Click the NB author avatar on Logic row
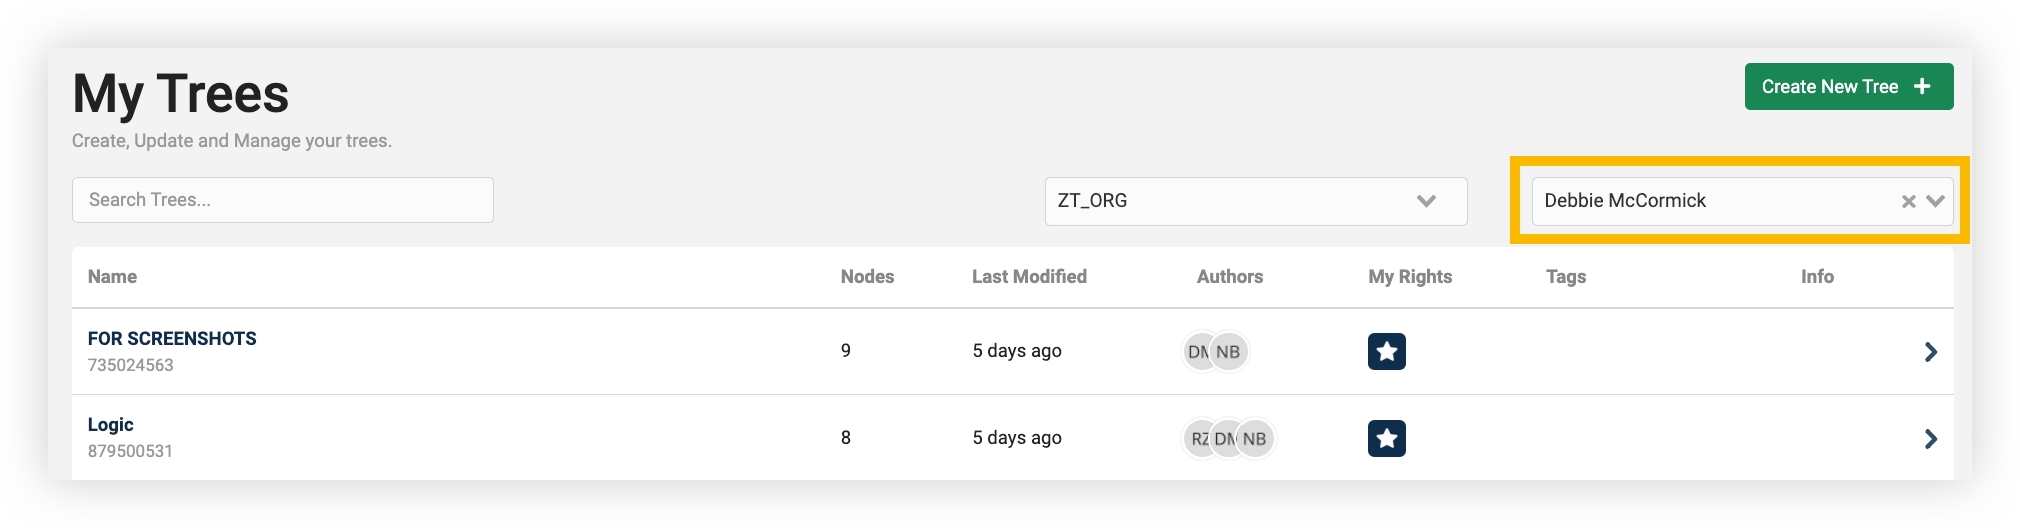This screenshot has height=528, width=2020. pos(1255,439)
